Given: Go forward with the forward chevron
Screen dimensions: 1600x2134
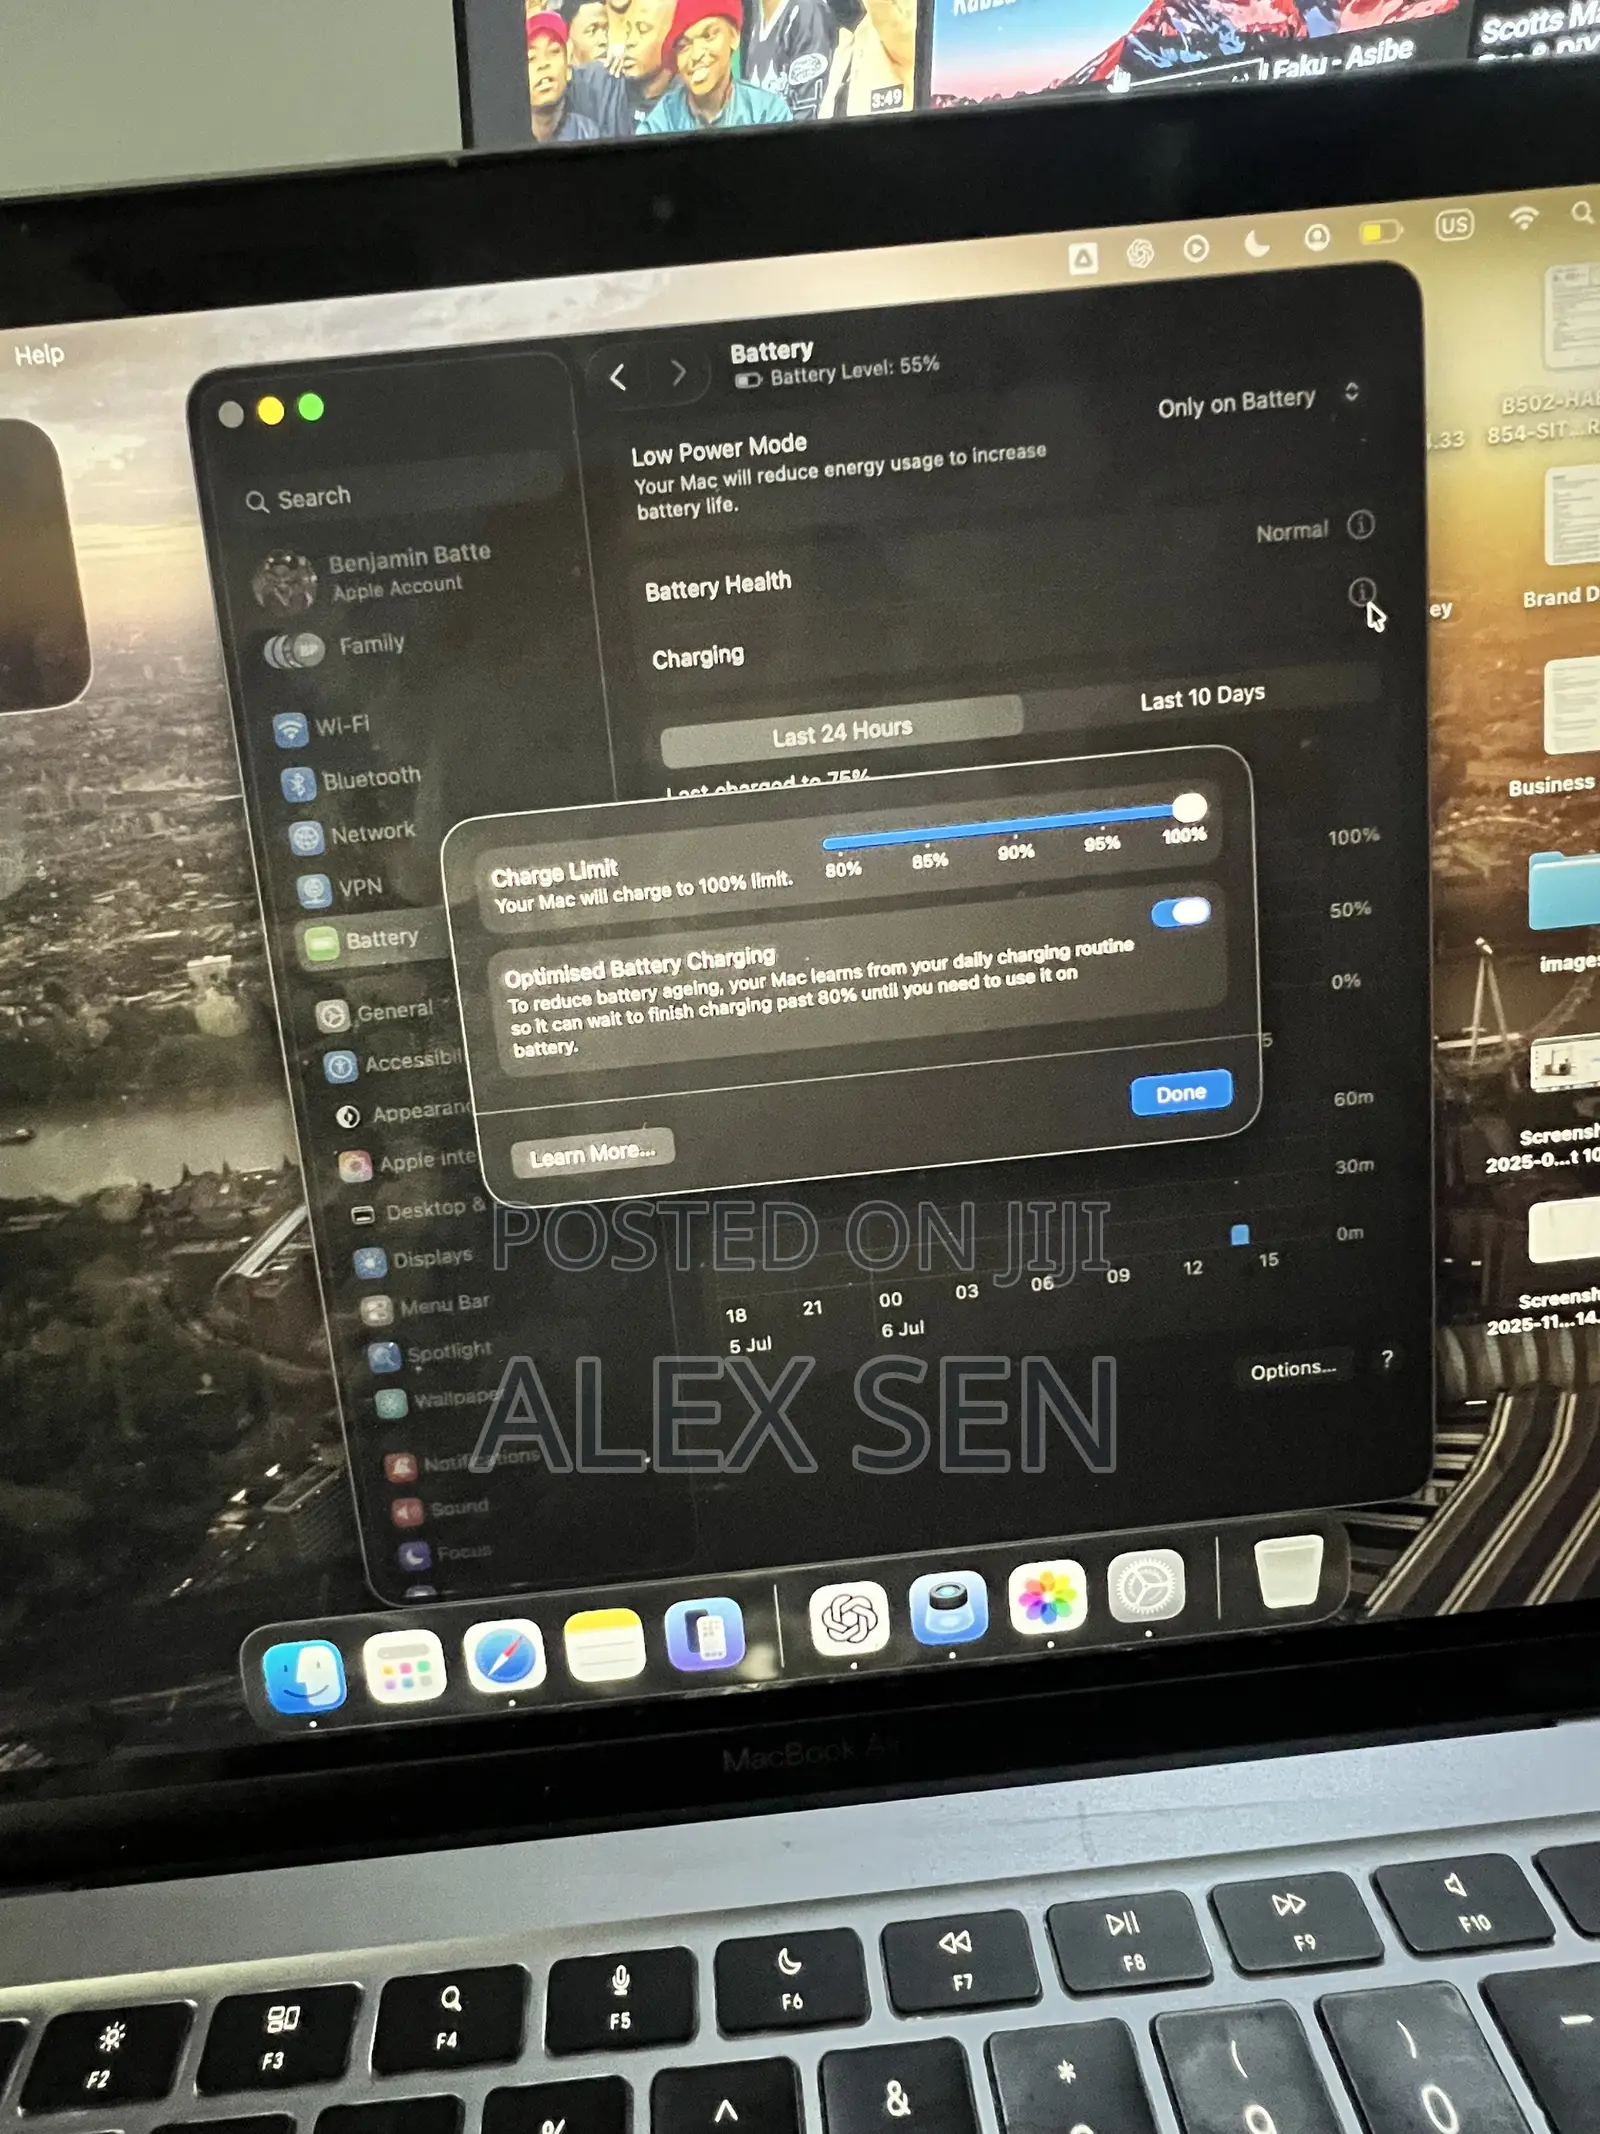Looking at the screenshot, I should [678, 373].
